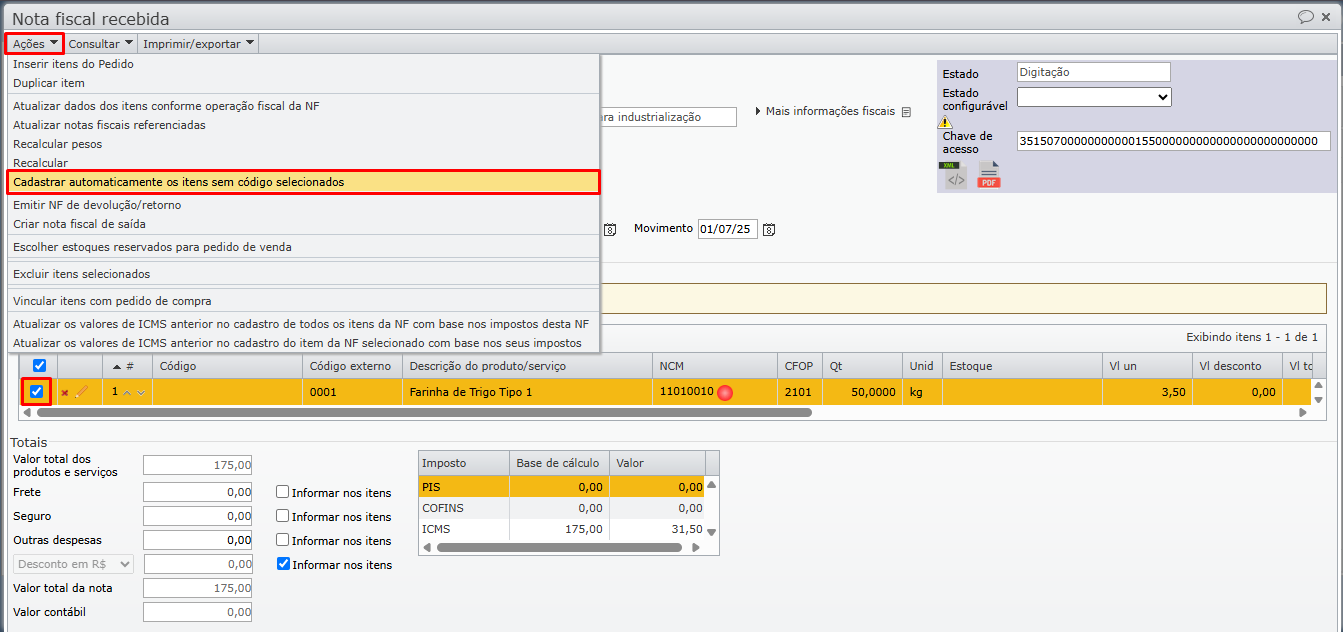This screenshot has width=1343, height=632.
Task: Uncheck the Farinha de Trigo row checkbox
Action: tap(37, 392)
